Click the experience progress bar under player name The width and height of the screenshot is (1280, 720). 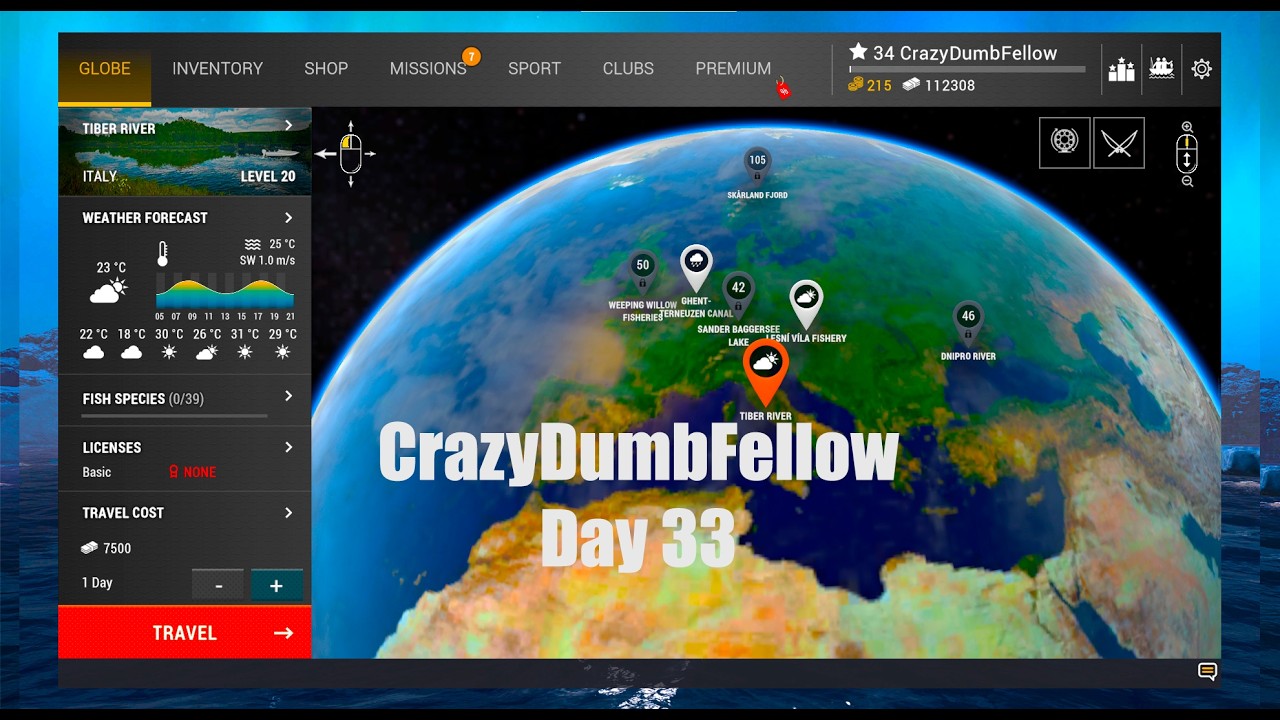[x=967, y=70]
